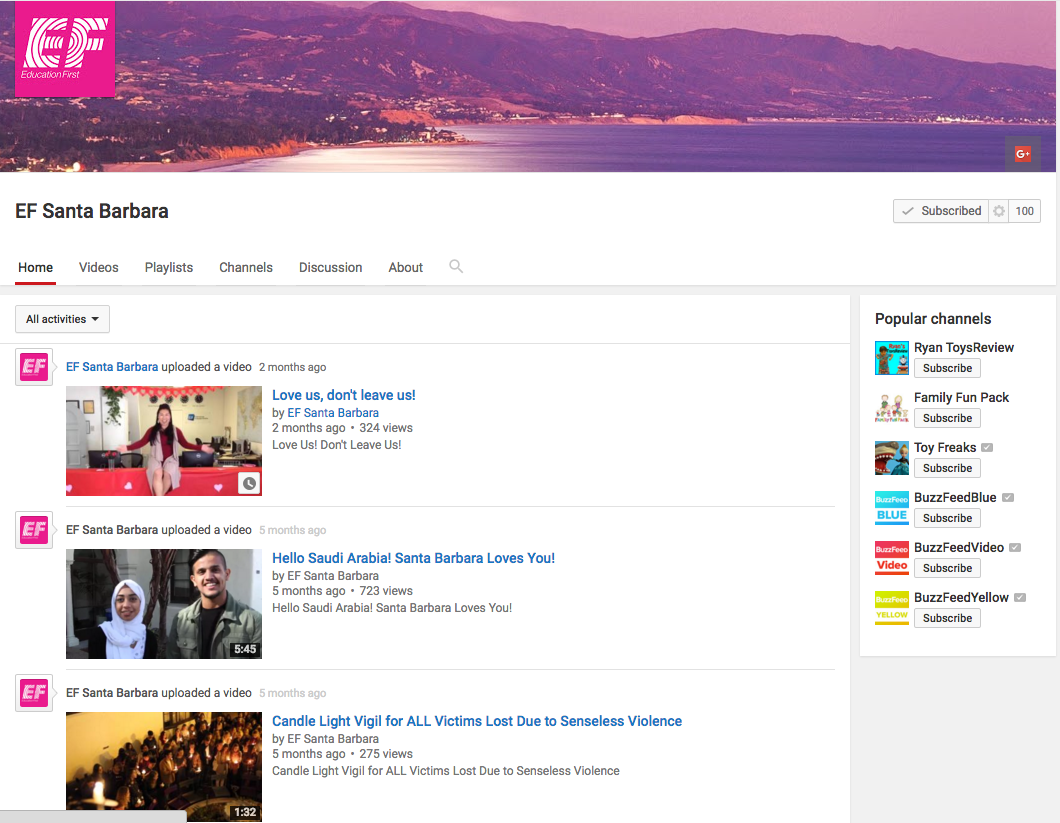Subscribe to BuzzFeedYellow
1060x823 pixels.
(947, 619)
